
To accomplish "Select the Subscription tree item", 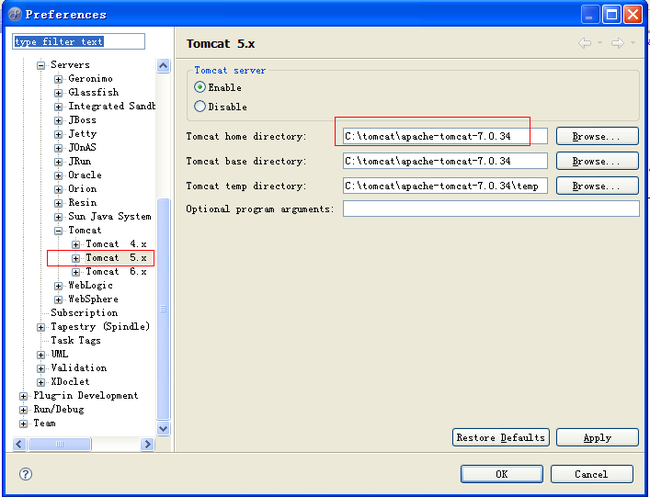I will (84, 313).
